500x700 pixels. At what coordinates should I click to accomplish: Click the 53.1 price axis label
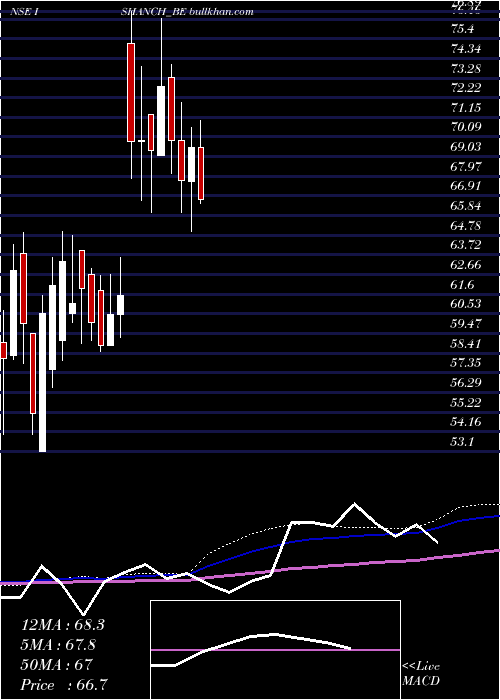pyautogui.click(x=462, y=442)
